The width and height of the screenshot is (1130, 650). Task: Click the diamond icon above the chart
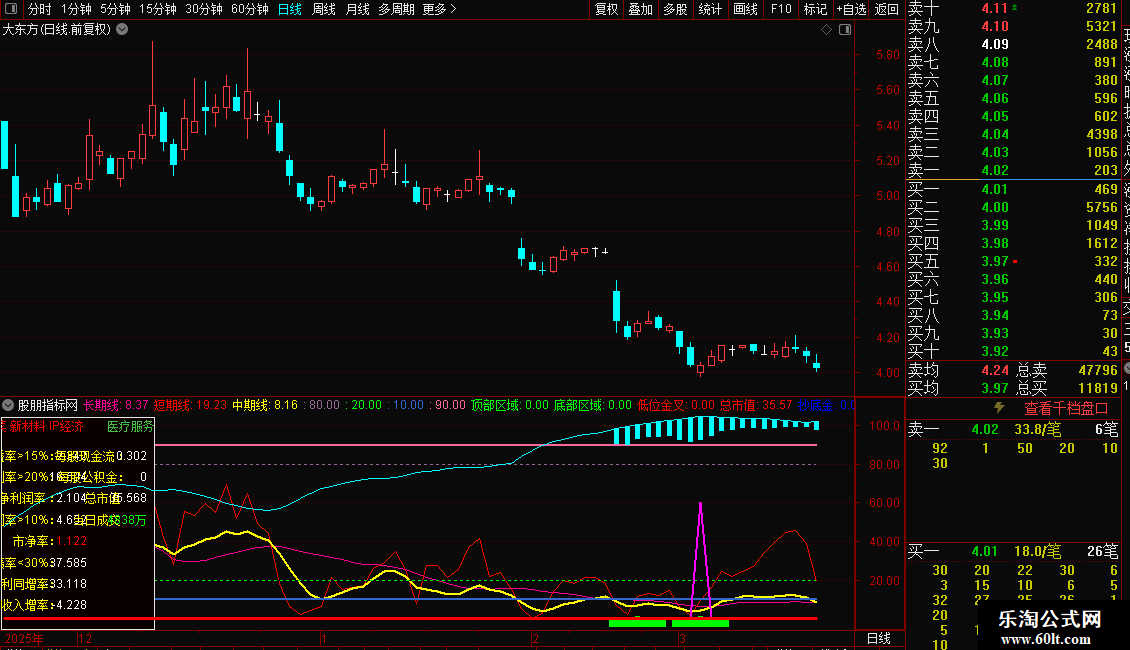click(827, 29)
